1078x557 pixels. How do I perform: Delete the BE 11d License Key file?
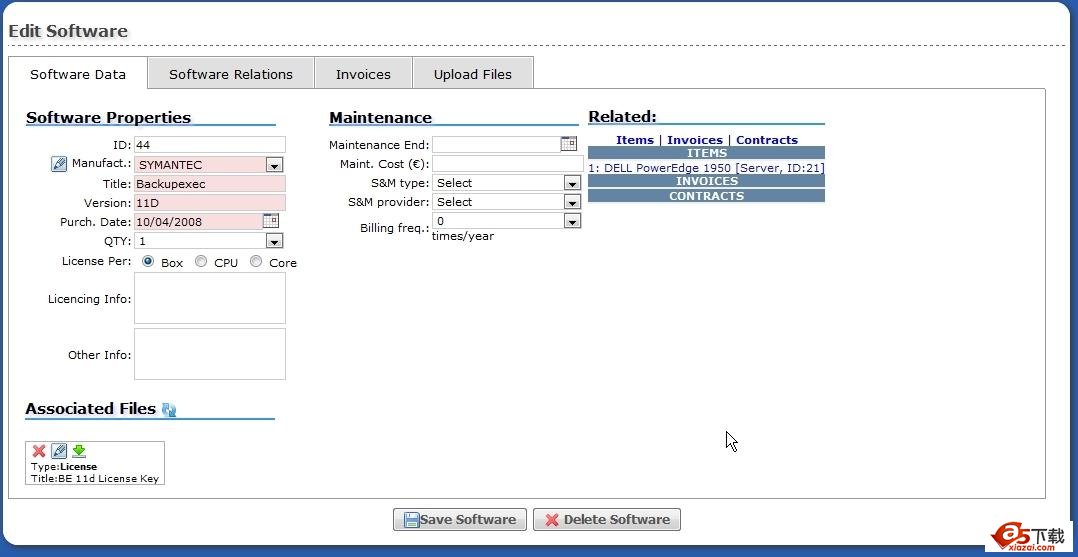(x=39, y=451)
